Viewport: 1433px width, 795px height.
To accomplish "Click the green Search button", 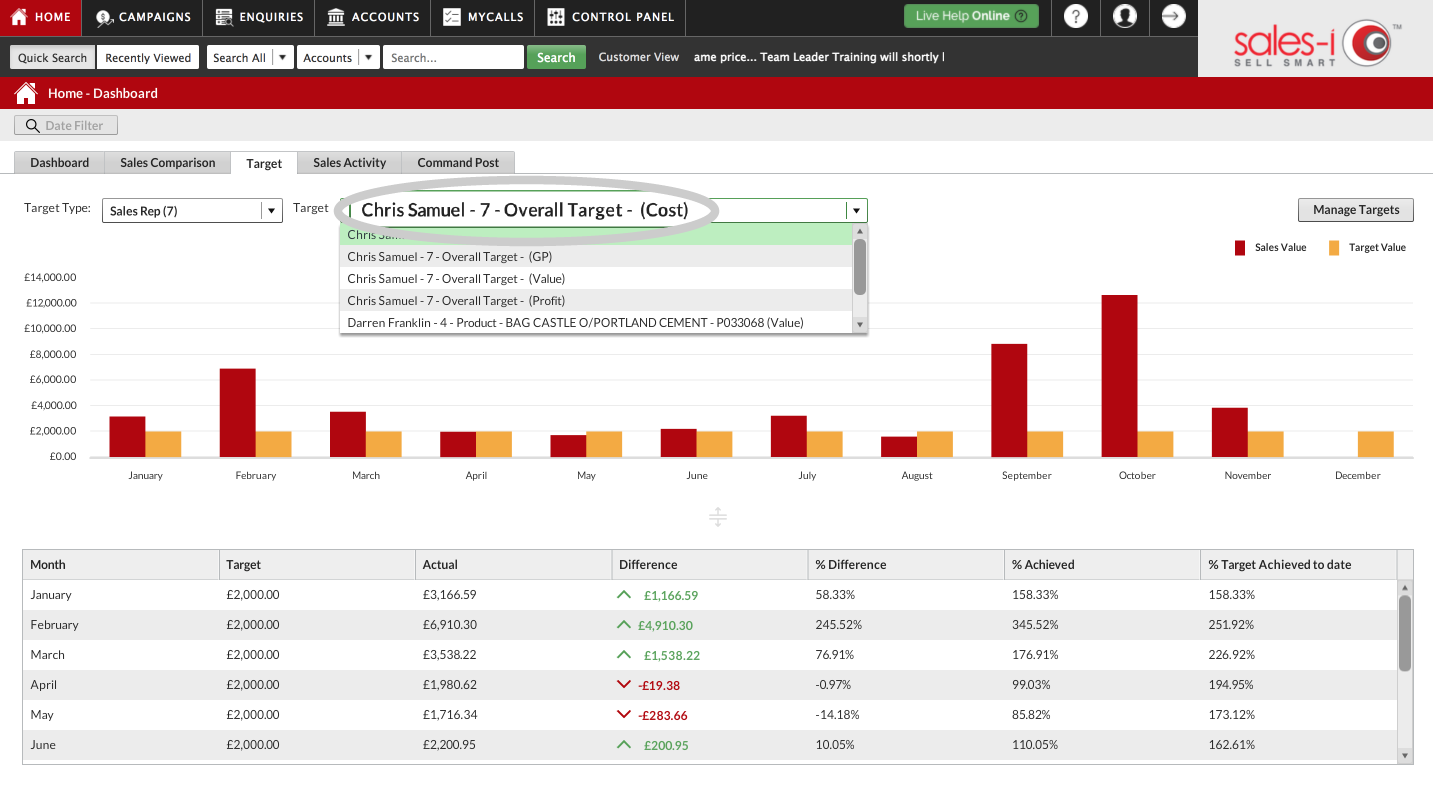I will pos(556,57).
